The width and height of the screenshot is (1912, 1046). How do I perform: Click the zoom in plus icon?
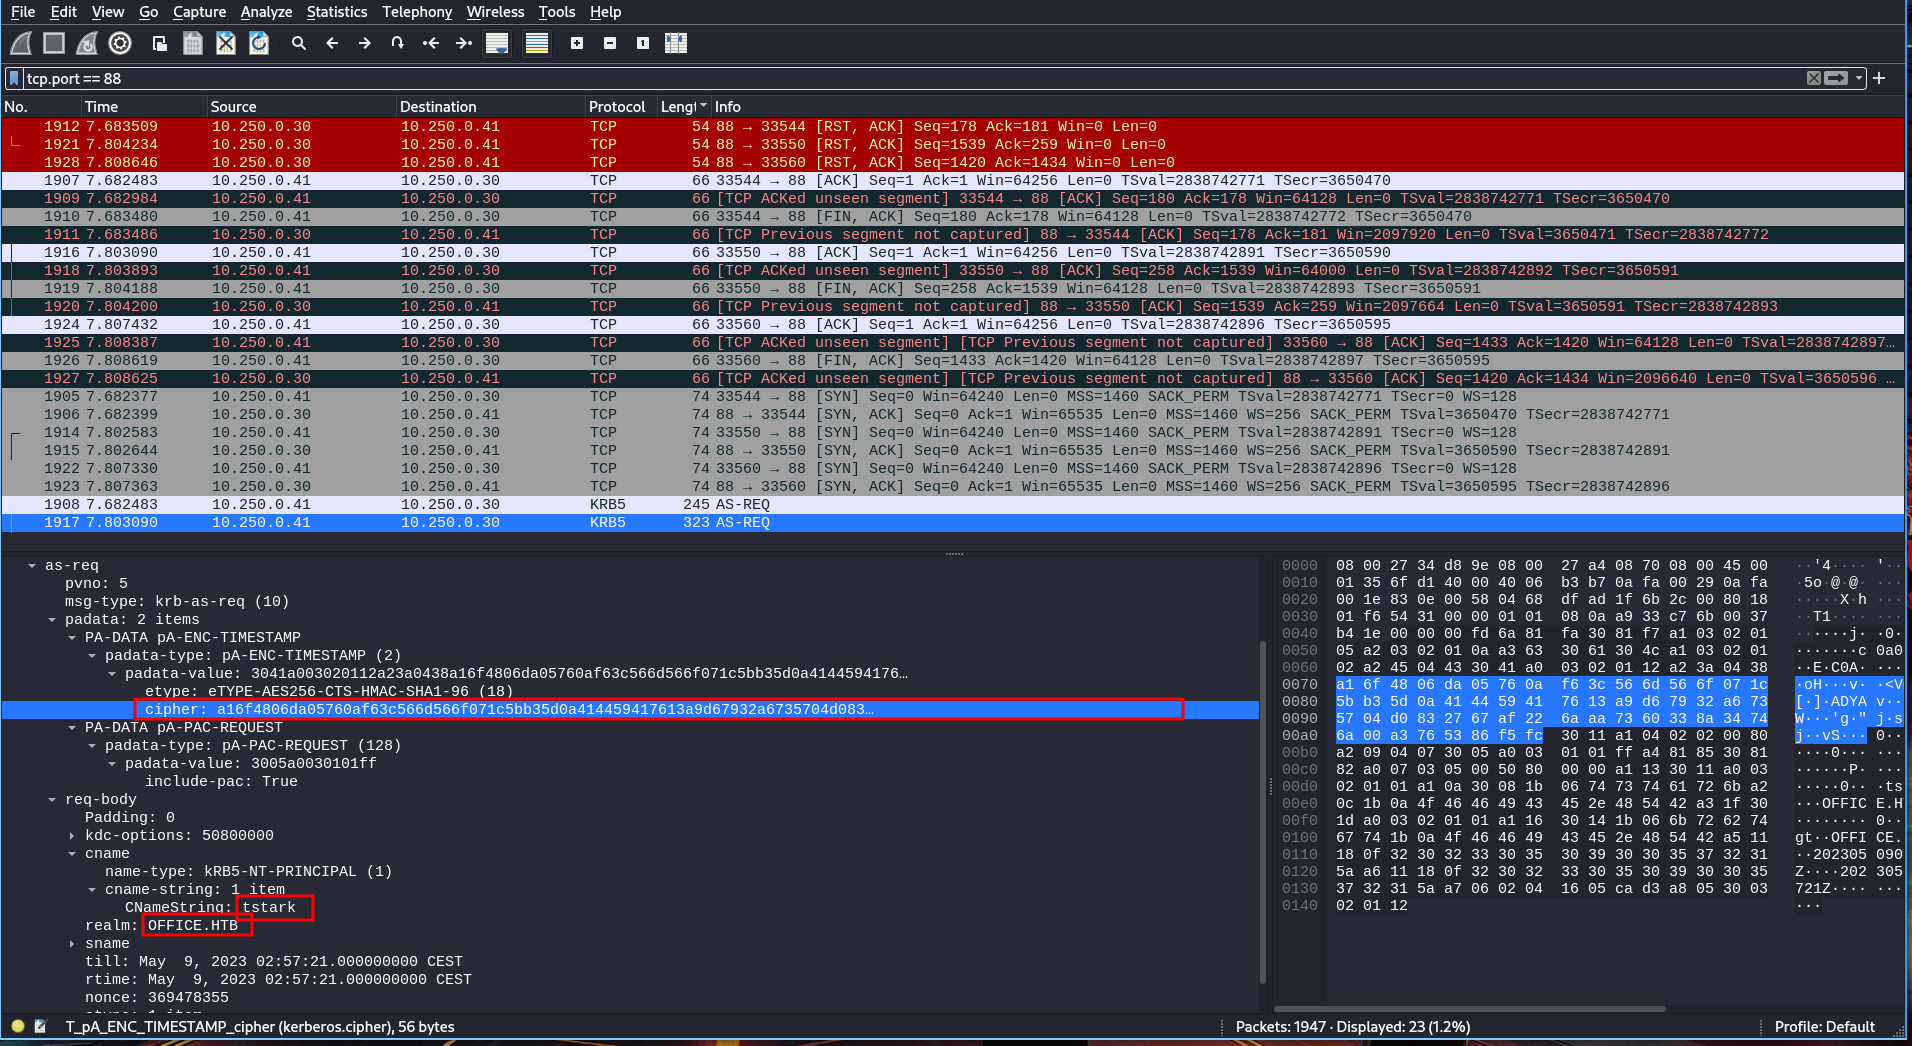(x=577, y=43)
